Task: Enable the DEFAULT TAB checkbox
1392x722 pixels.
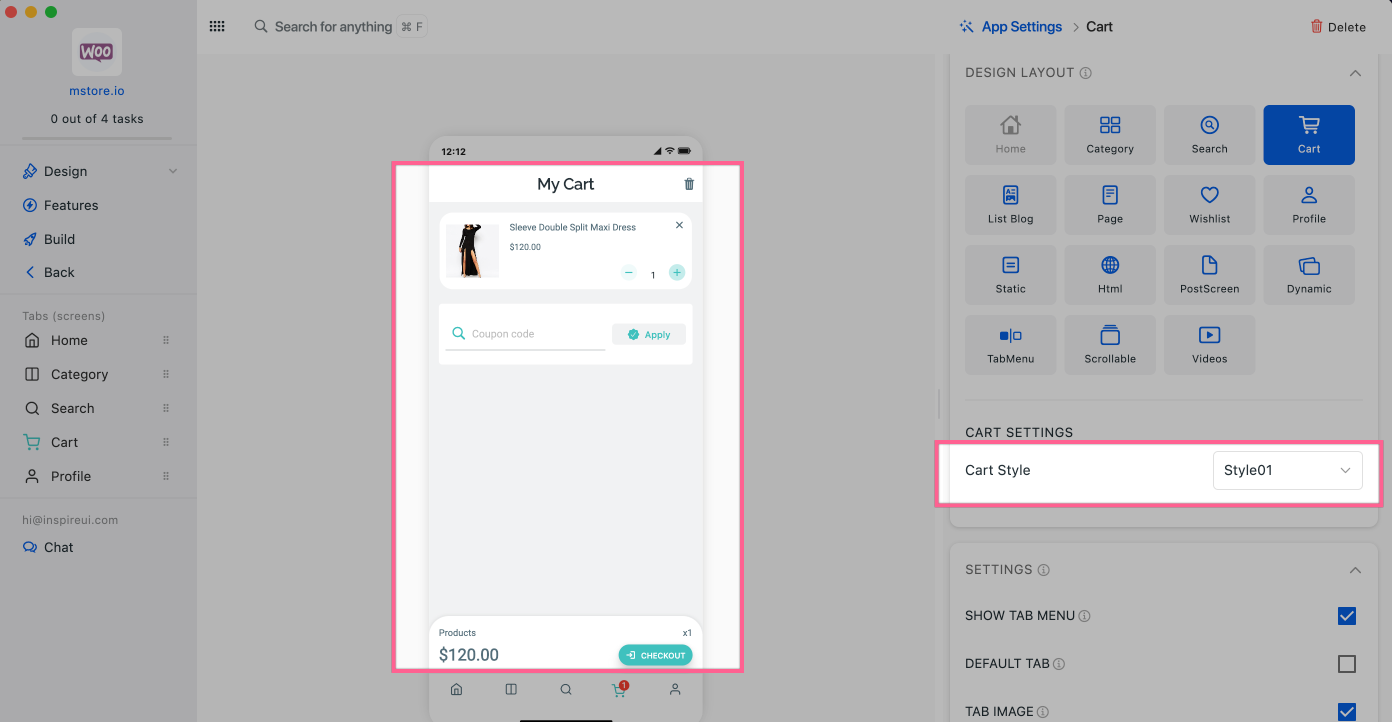Action: [x=1346, y=664]
